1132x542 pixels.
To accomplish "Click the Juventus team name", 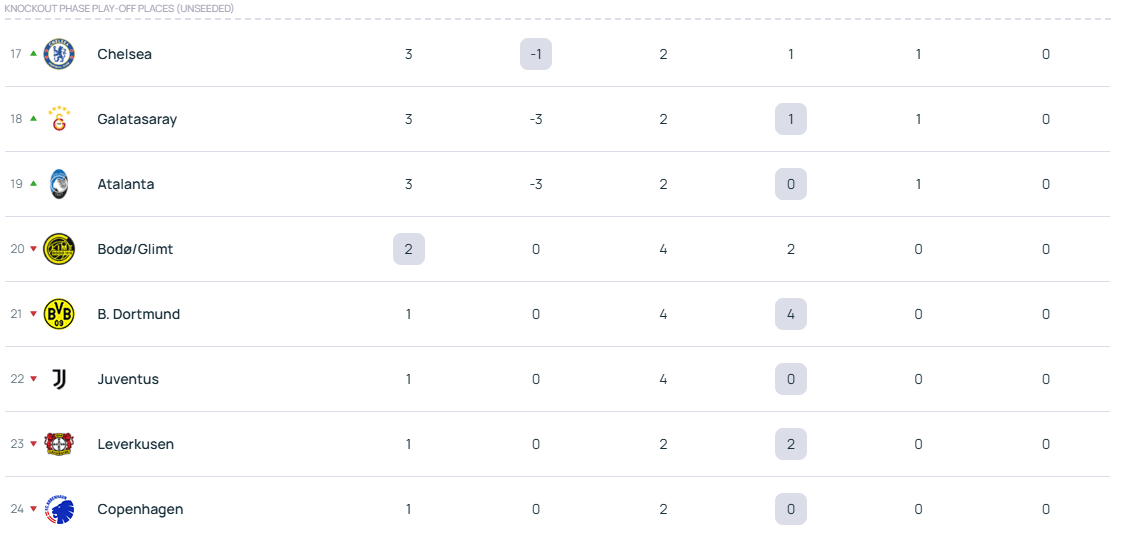I will pos(128,379).
